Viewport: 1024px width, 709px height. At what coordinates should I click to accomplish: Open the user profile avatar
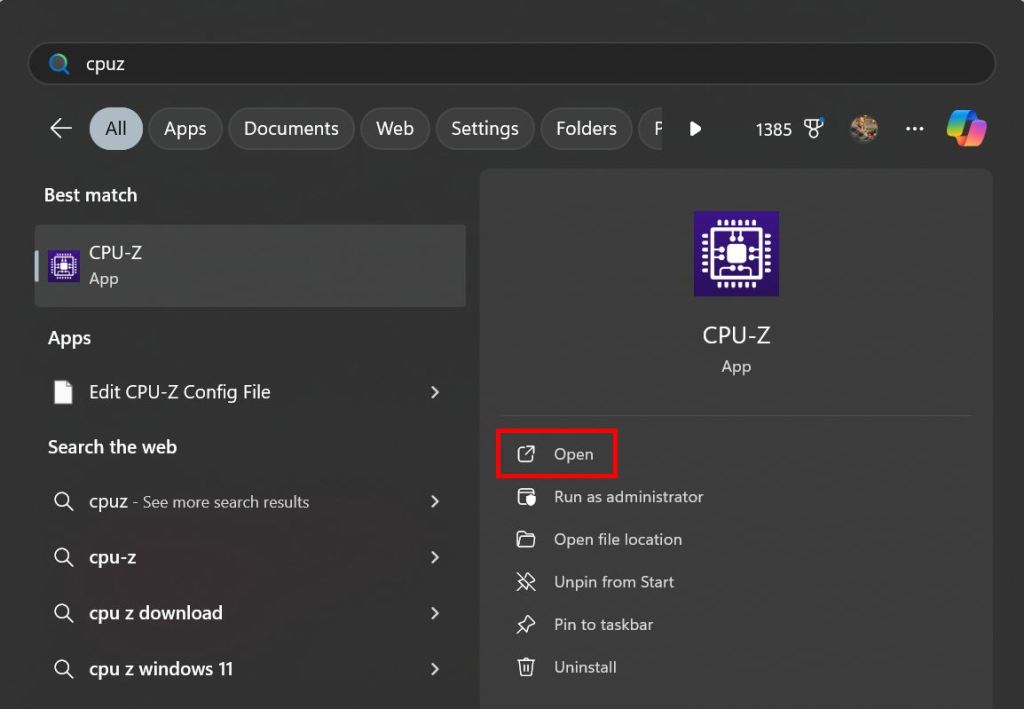click(x=863, y=129)
